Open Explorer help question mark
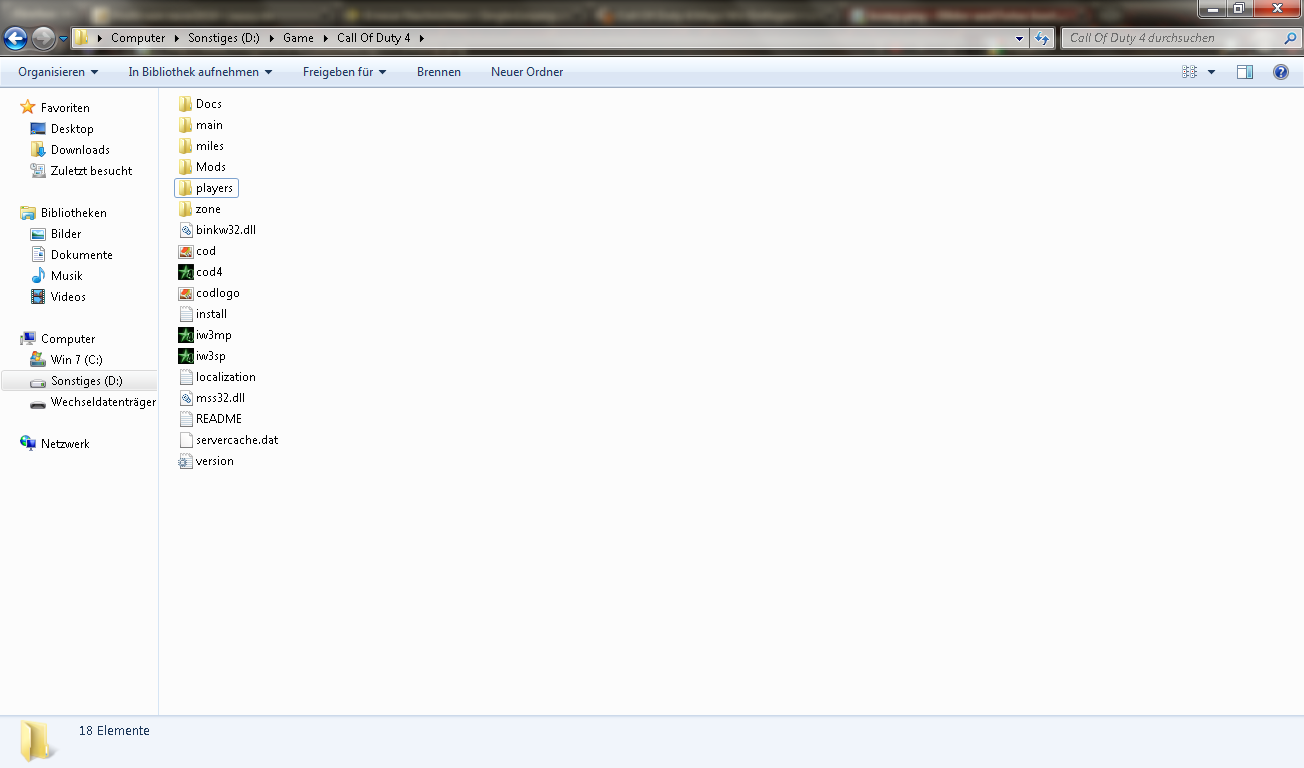The width and height of the screenshot is (1304, 768). [1280, 72]
